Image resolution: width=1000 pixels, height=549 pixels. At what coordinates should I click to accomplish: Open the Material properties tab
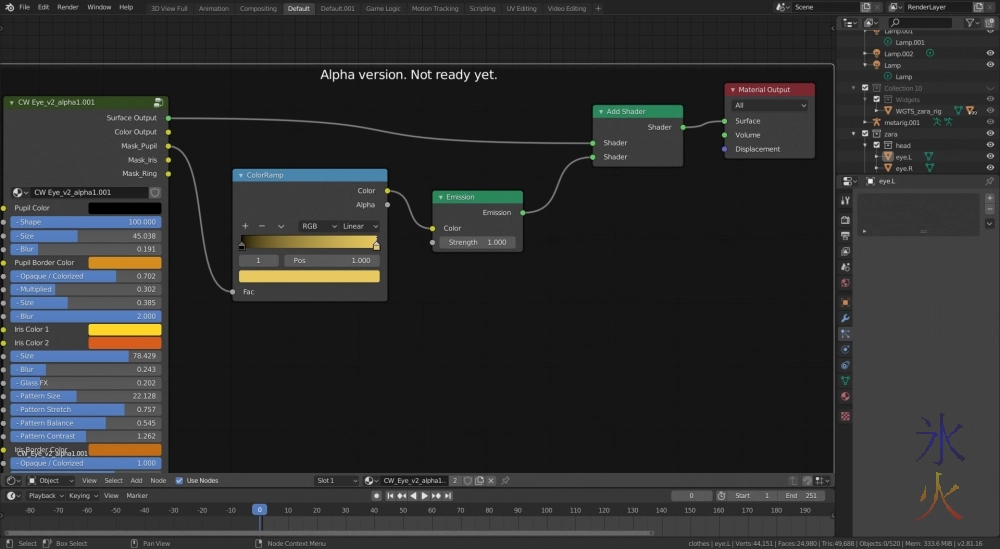(x=845, y=396)
